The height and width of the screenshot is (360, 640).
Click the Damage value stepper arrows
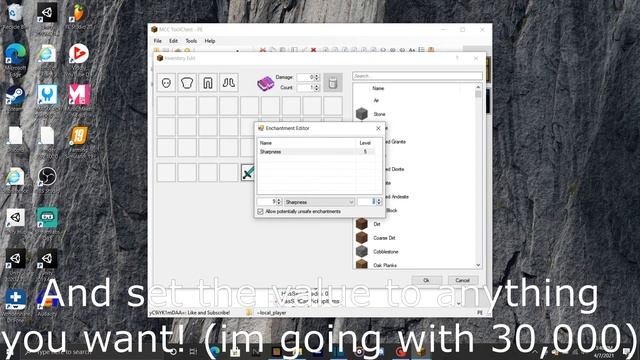[x=317, y=77]
